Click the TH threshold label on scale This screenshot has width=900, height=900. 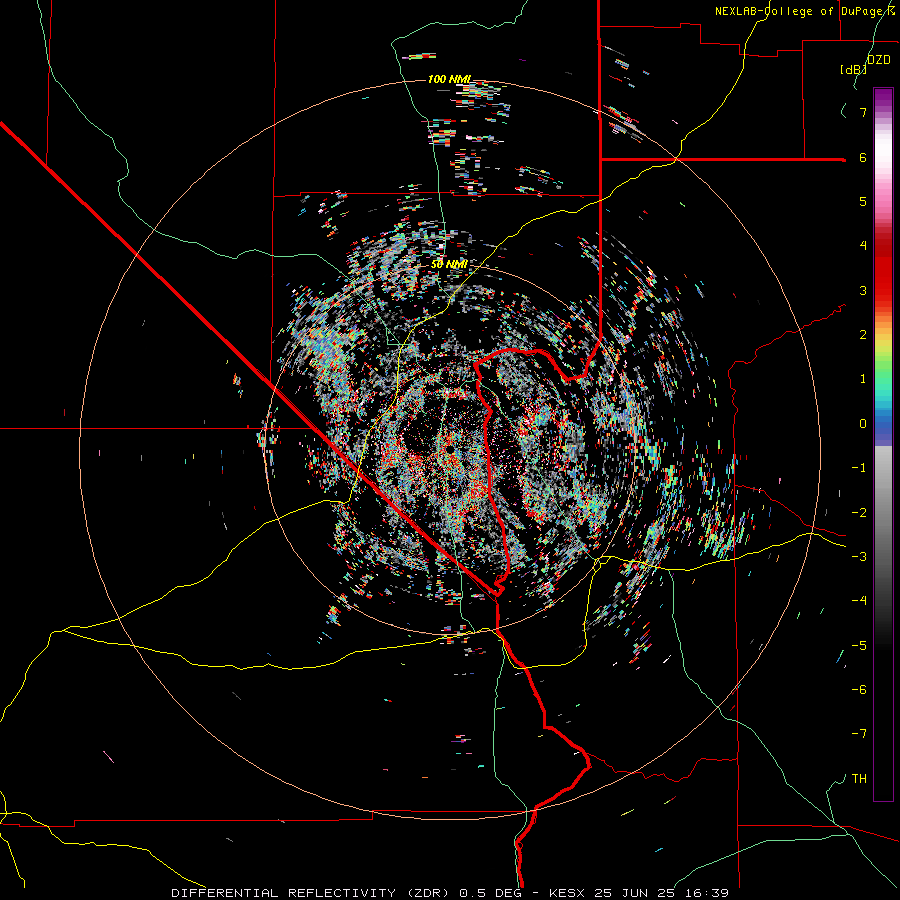859,779
